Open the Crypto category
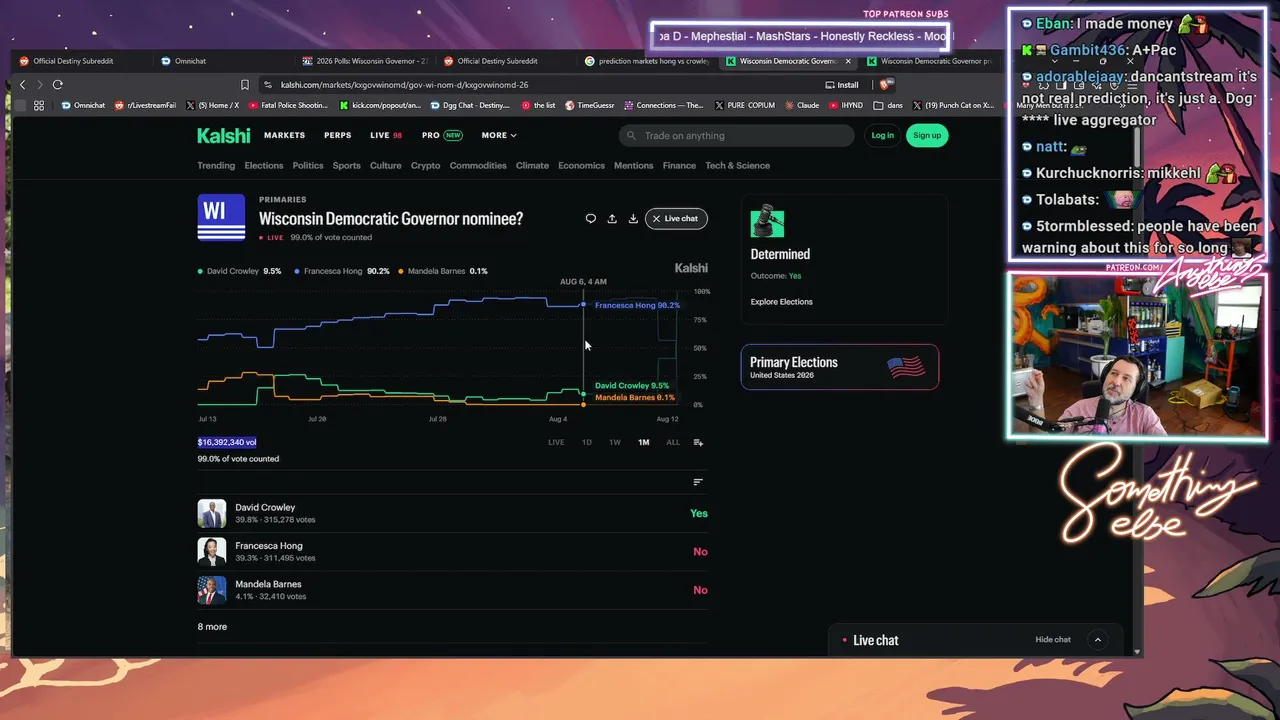This screenshot has height=720, width=1280. coord(425,166)
